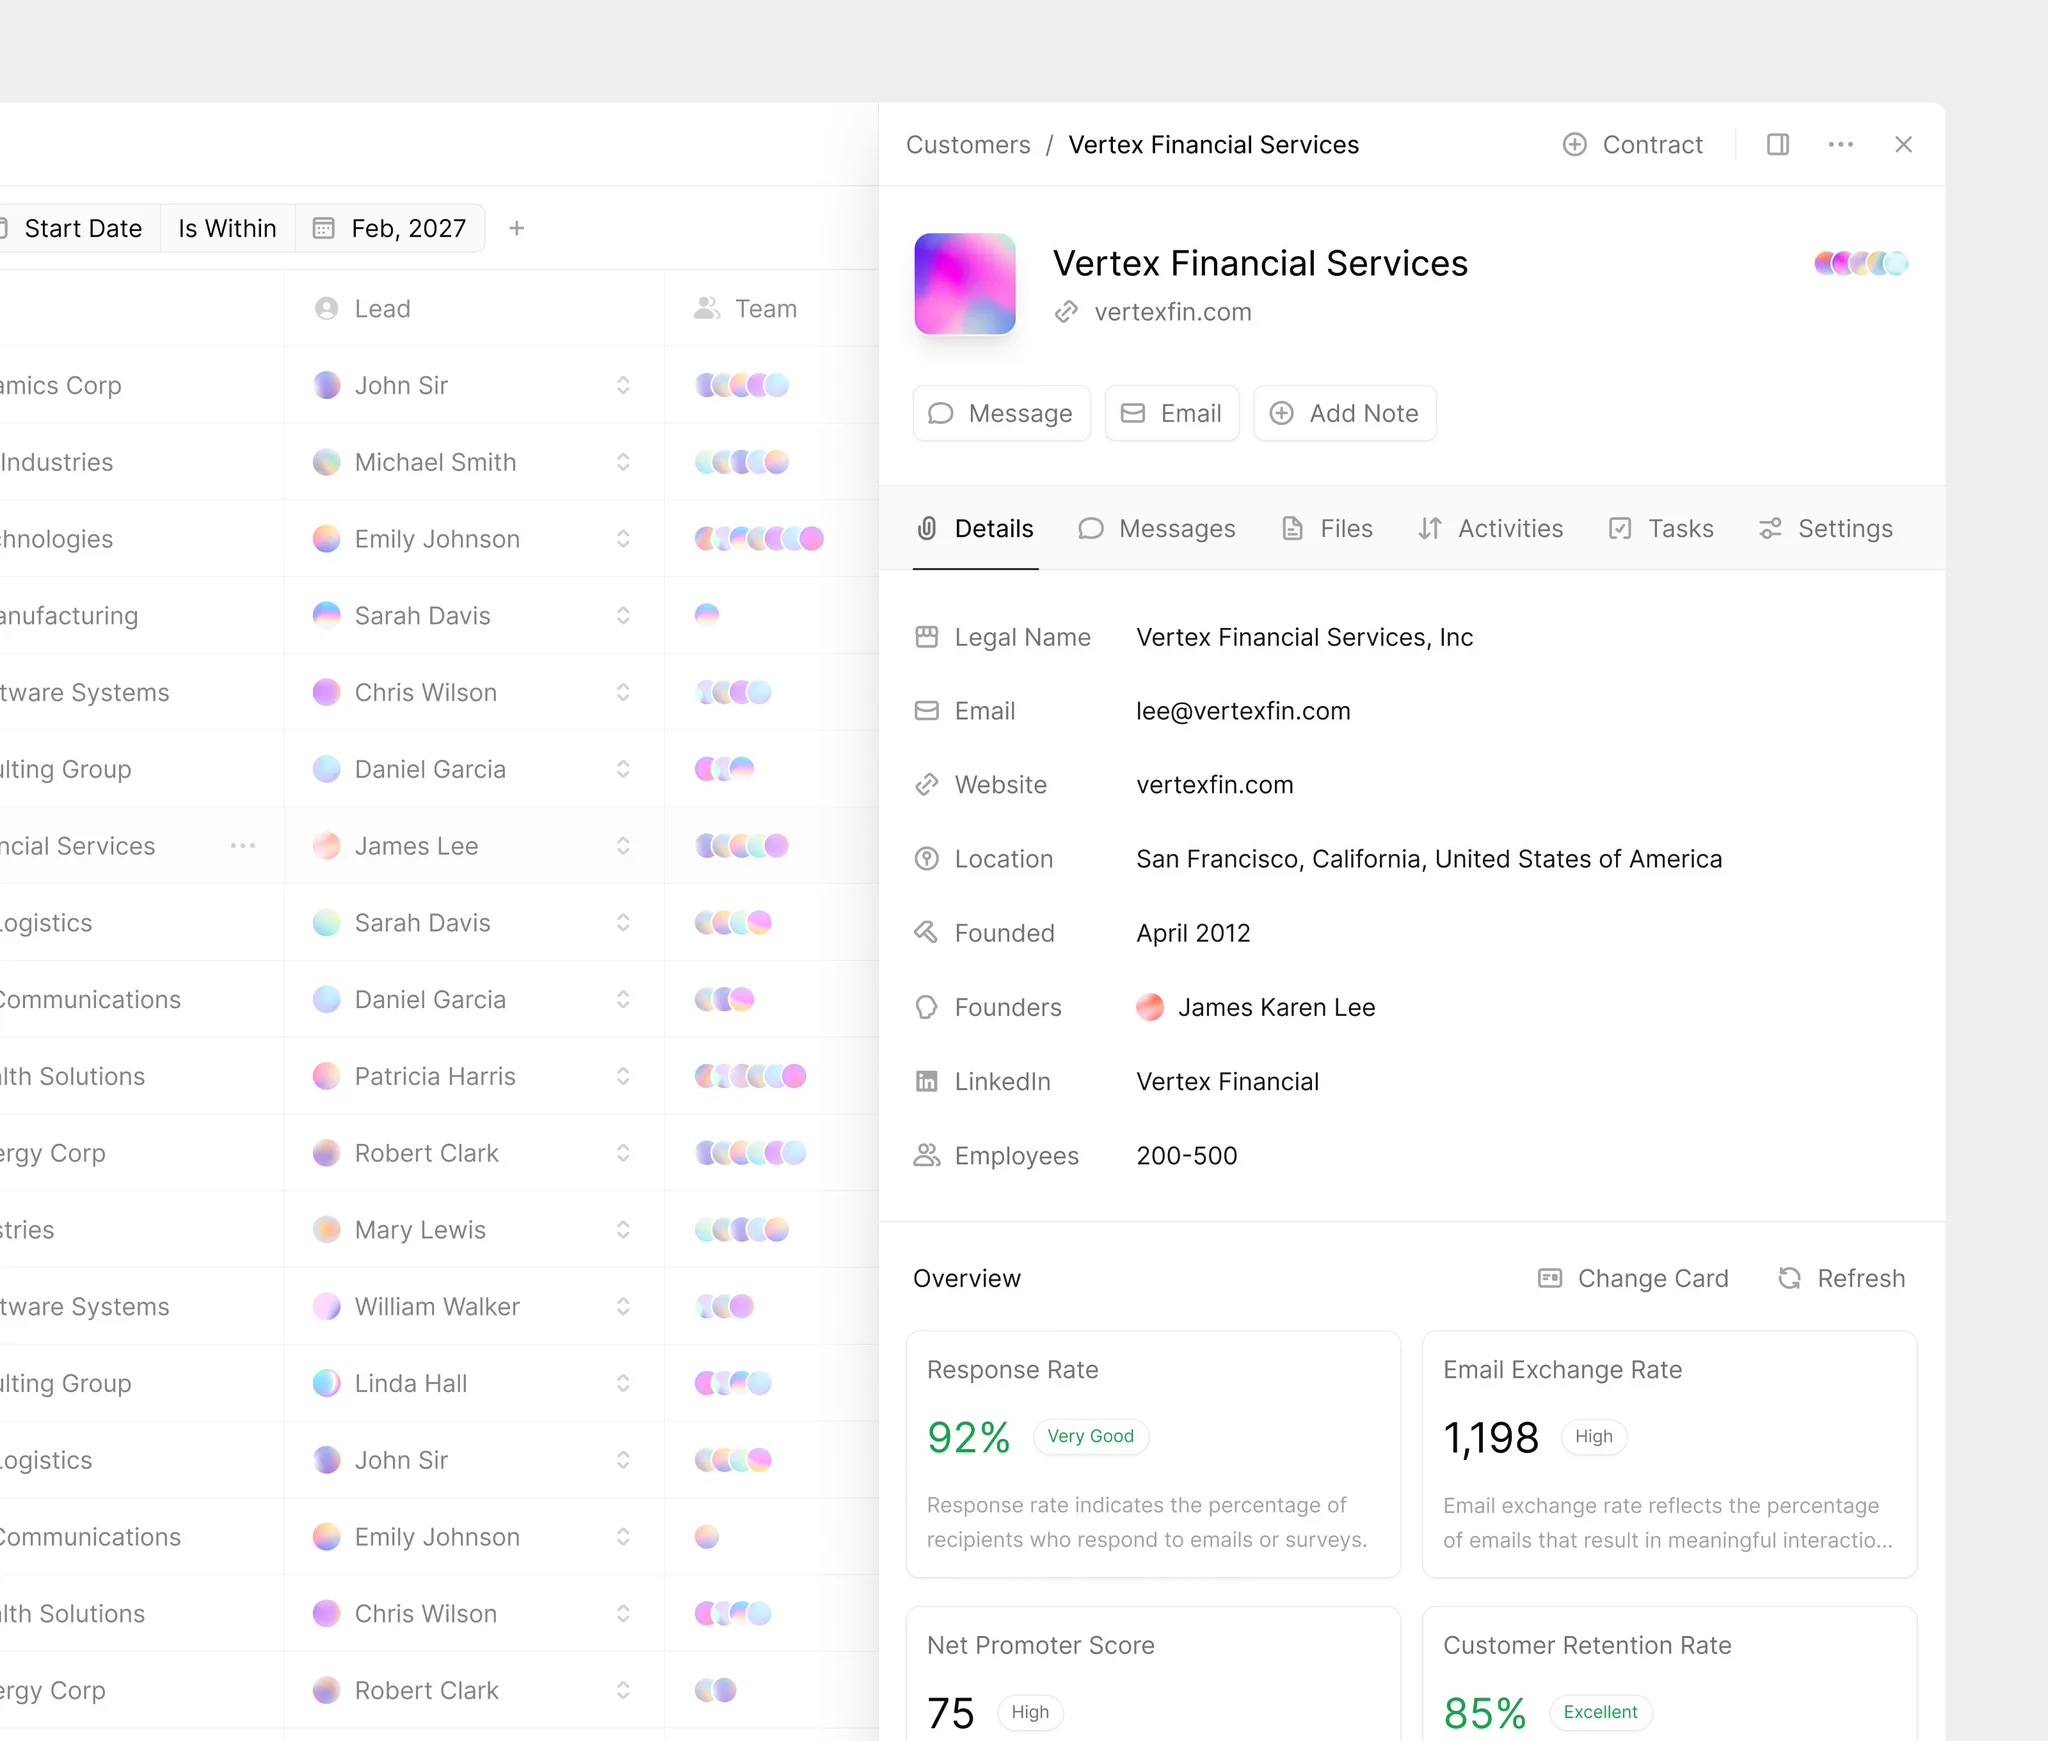Viewport: 2048px width, 1741px height.
Task: Expand lead selector for James Lee
Action: pos(623,846)
